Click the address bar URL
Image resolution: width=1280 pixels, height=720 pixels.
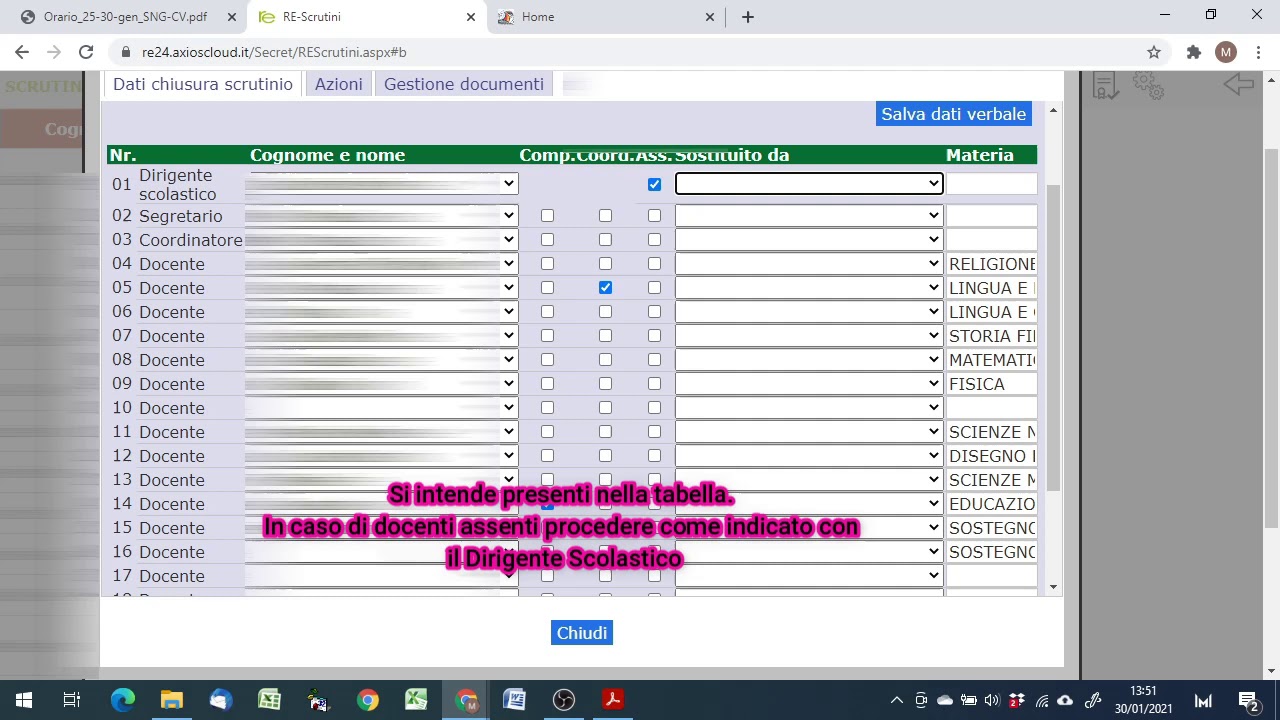point(274,52)
